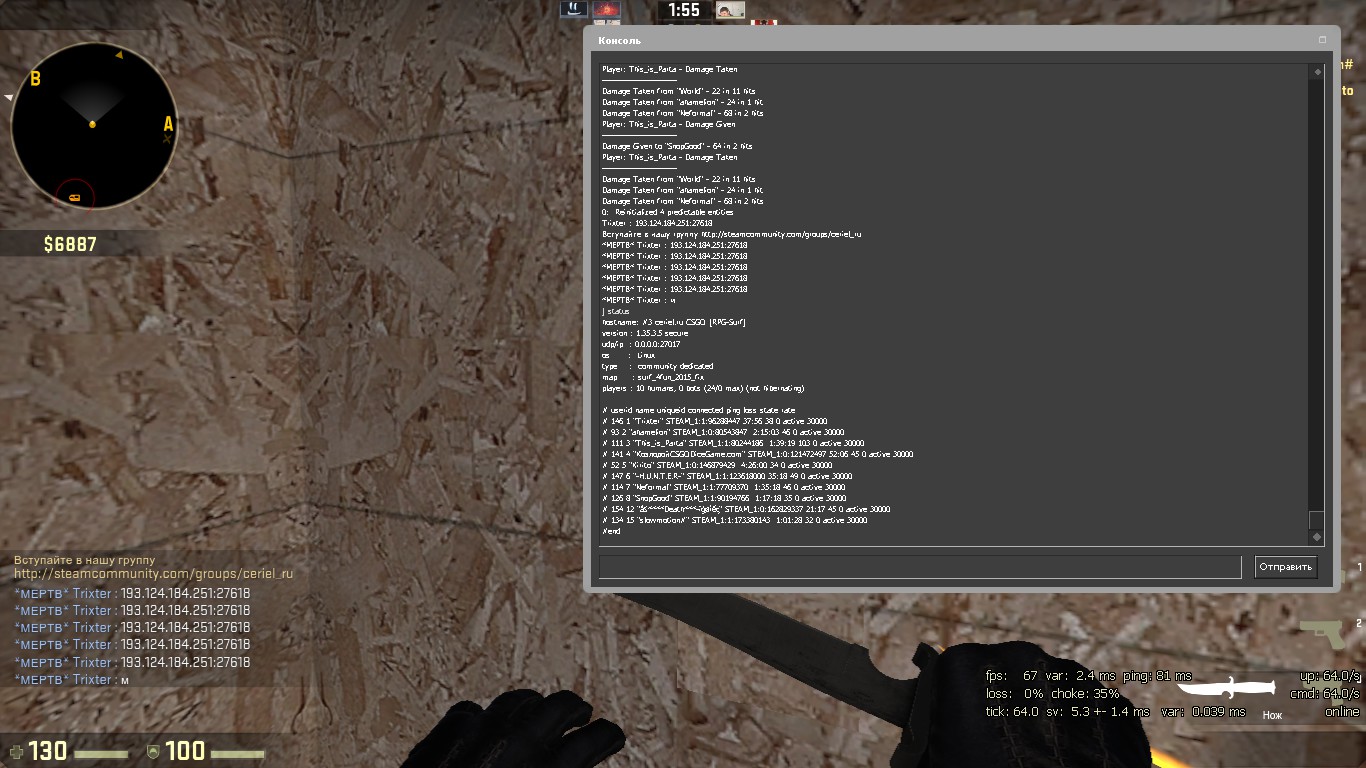Click the player dot at radar center

93,124
